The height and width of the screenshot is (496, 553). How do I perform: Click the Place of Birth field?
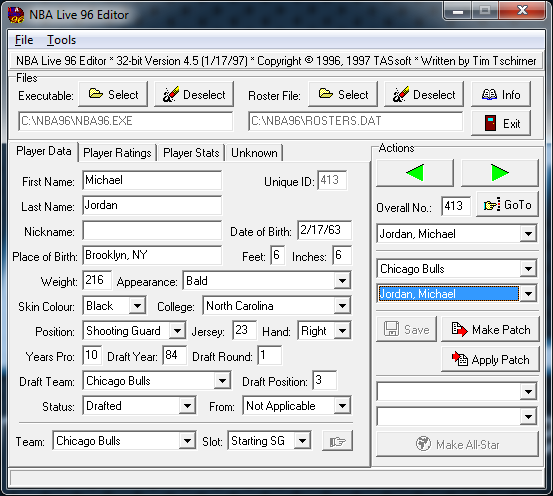click(152, 255)
